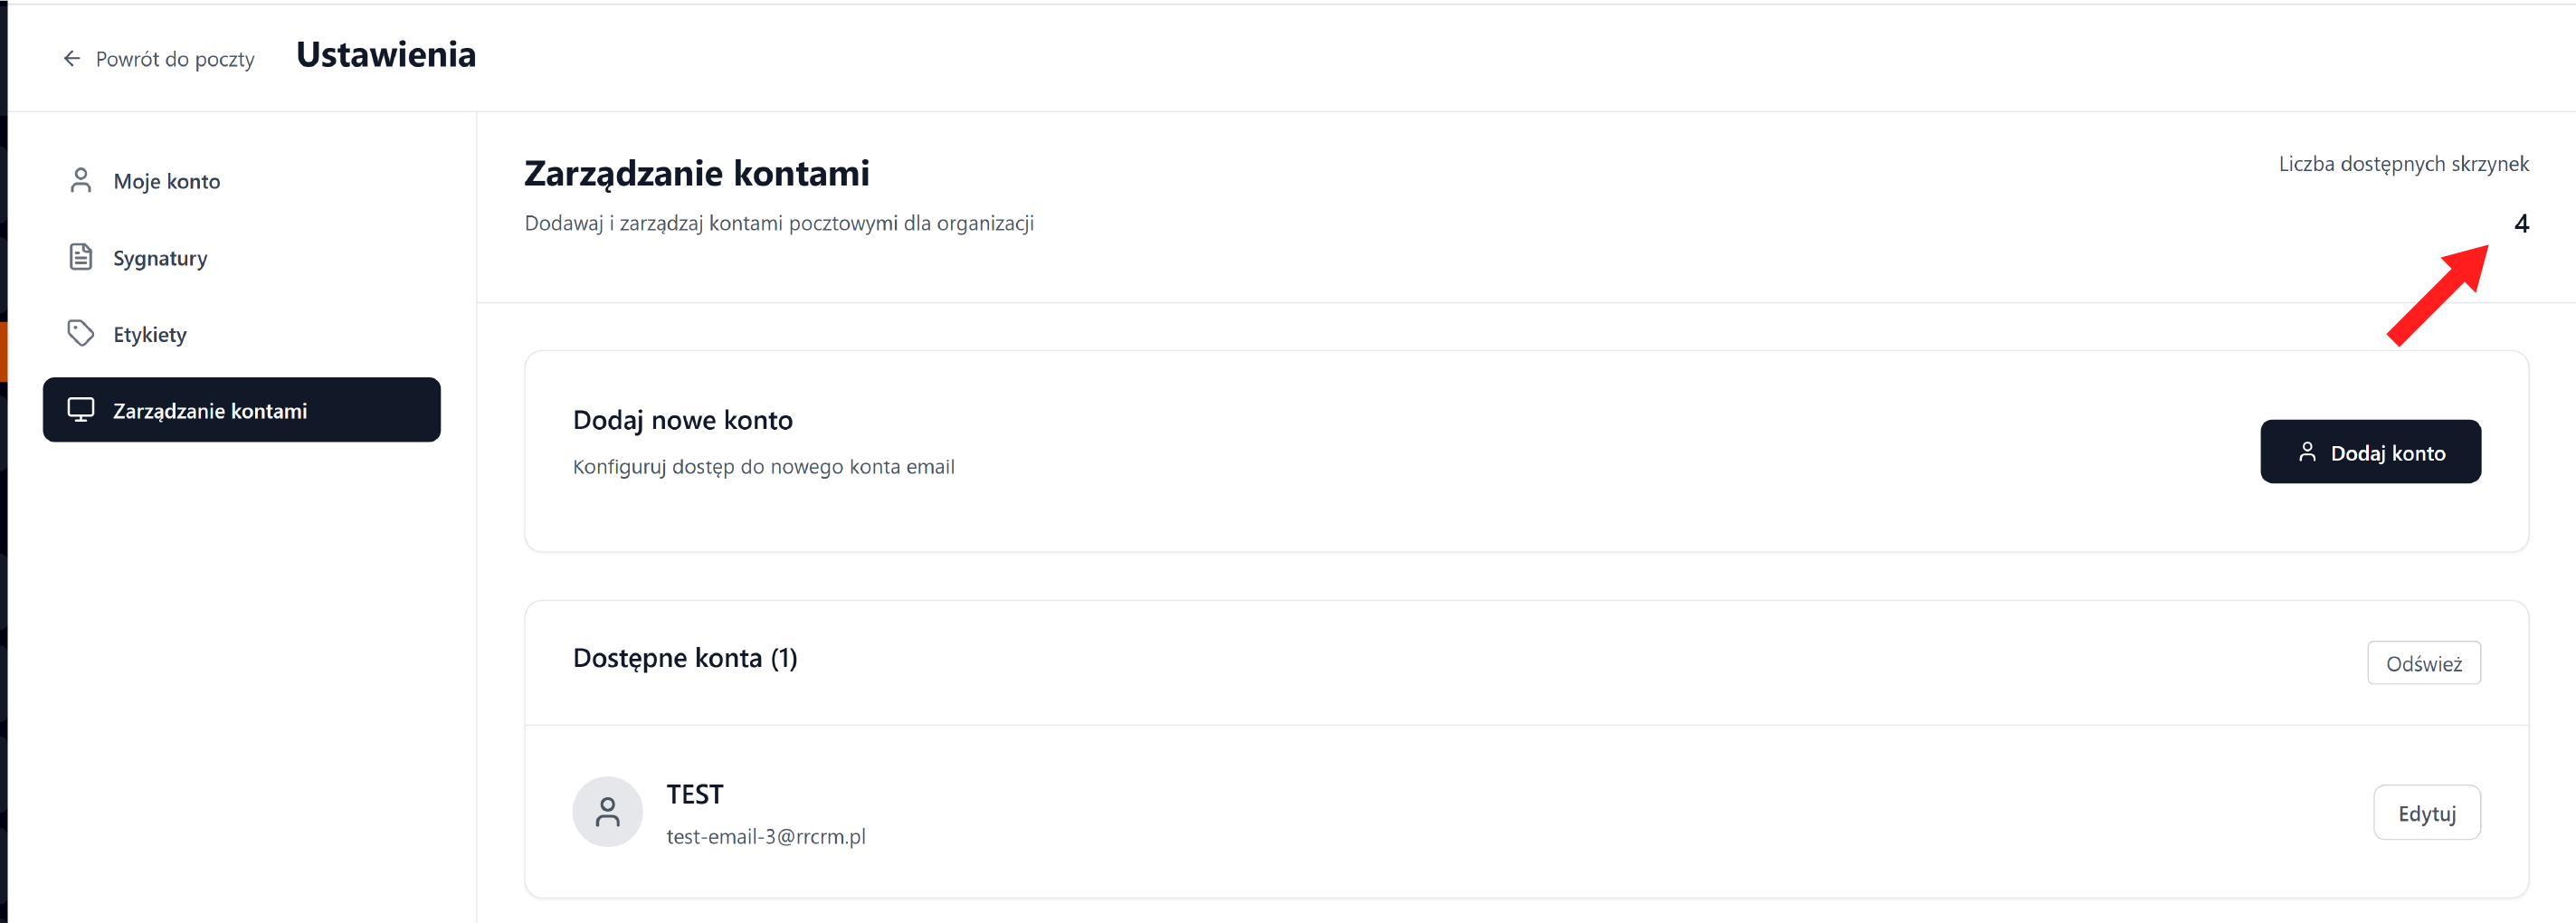Click the Dostępne konta (1) heading
Image resolution: width=2576 pixels, height=923 pixels.
685,658
